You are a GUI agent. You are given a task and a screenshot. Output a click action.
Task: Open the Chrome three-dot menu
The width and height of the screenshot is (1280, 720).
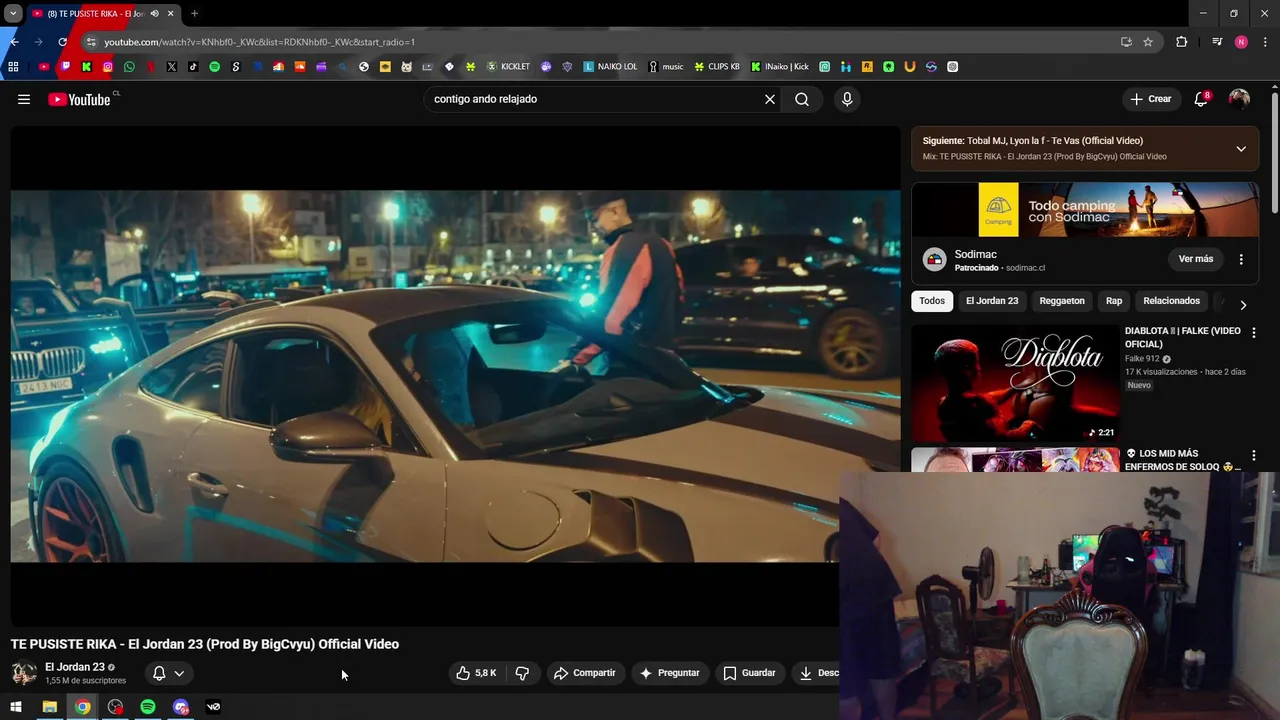(x=1265, y=42)
